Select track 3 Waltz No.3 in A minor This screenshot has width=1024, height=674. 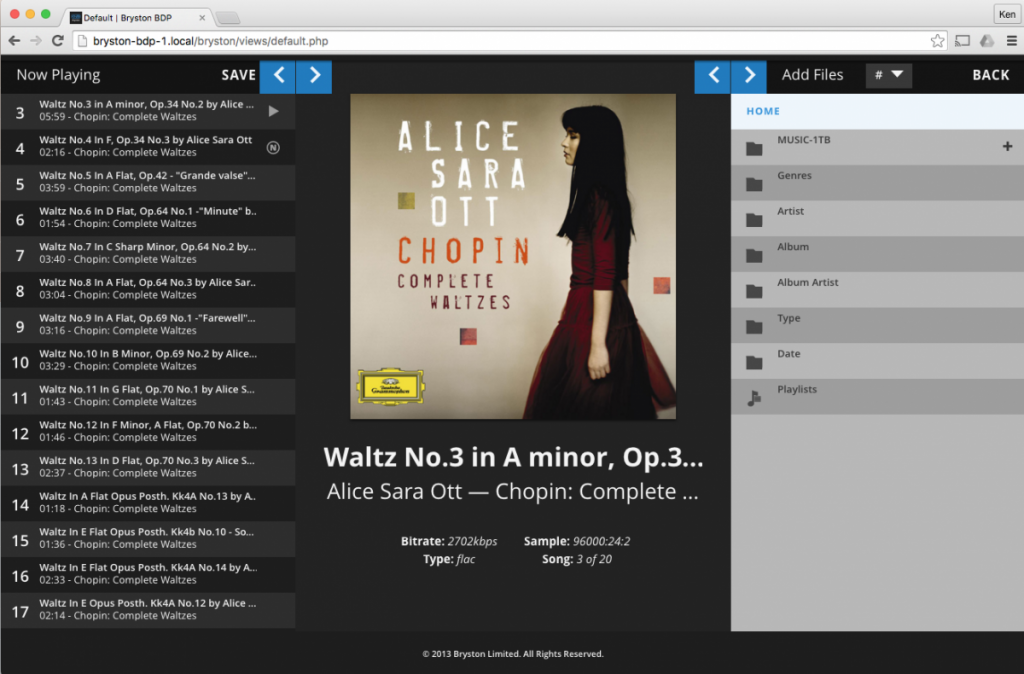(148, 111)
